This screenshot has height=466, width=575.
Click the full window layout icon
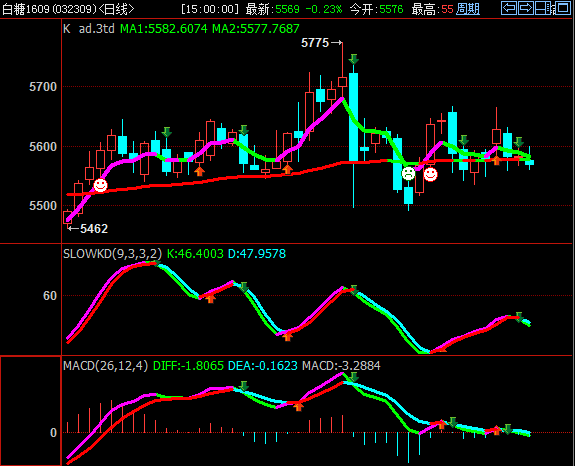[563, 8]
